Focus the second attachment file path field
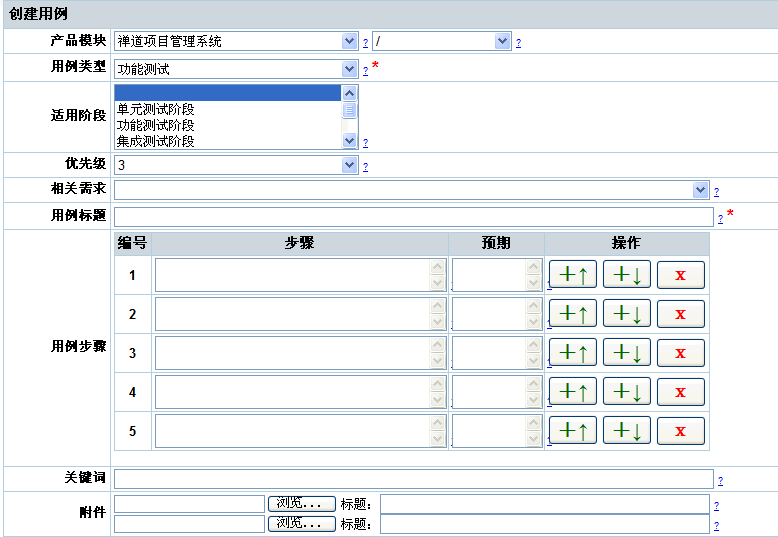Screen dimensions: 778x537 point(190,524)
